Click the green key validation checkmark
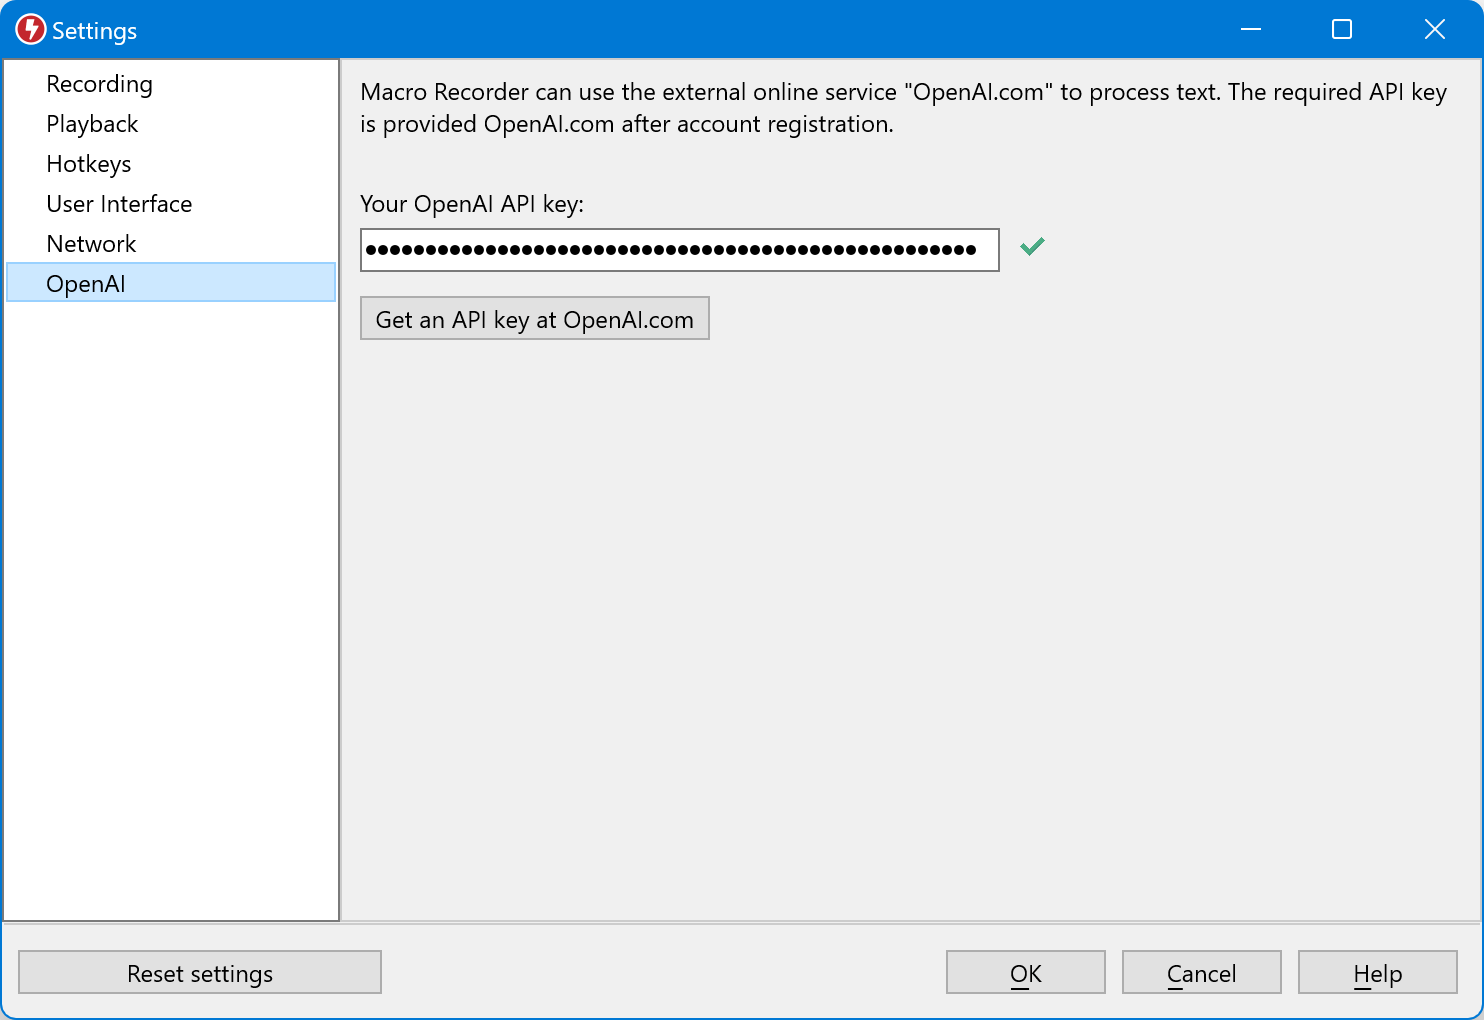The image size is (1484, 1020). click(x=1032, y=246)
